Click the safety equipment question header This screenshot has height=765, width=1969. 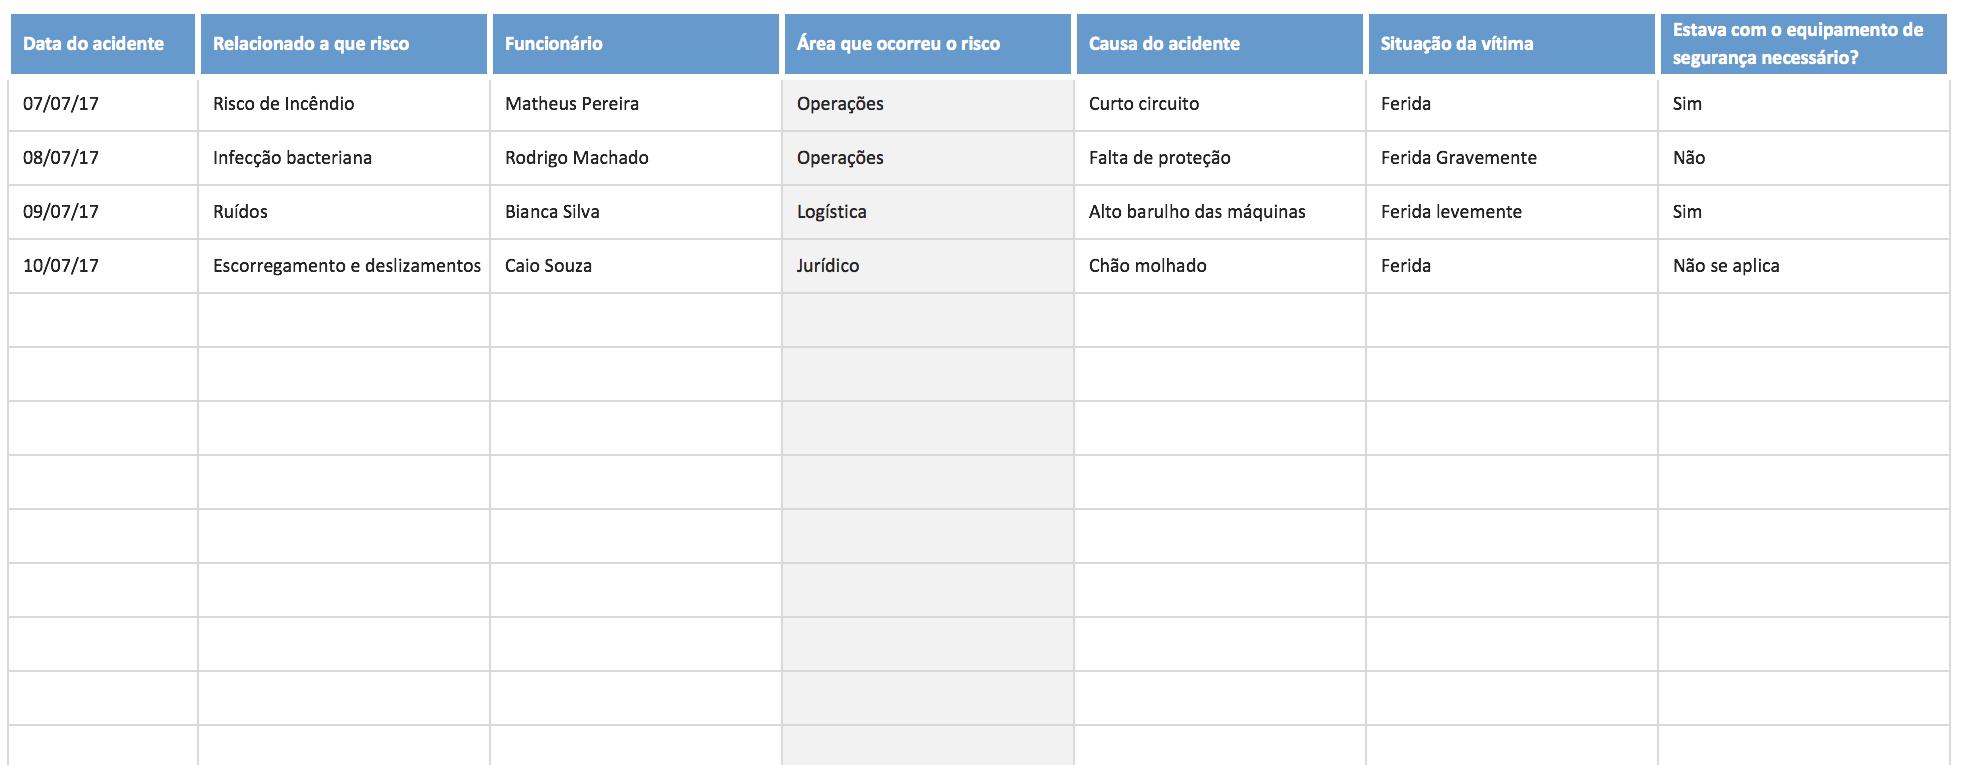(1803, 44)
